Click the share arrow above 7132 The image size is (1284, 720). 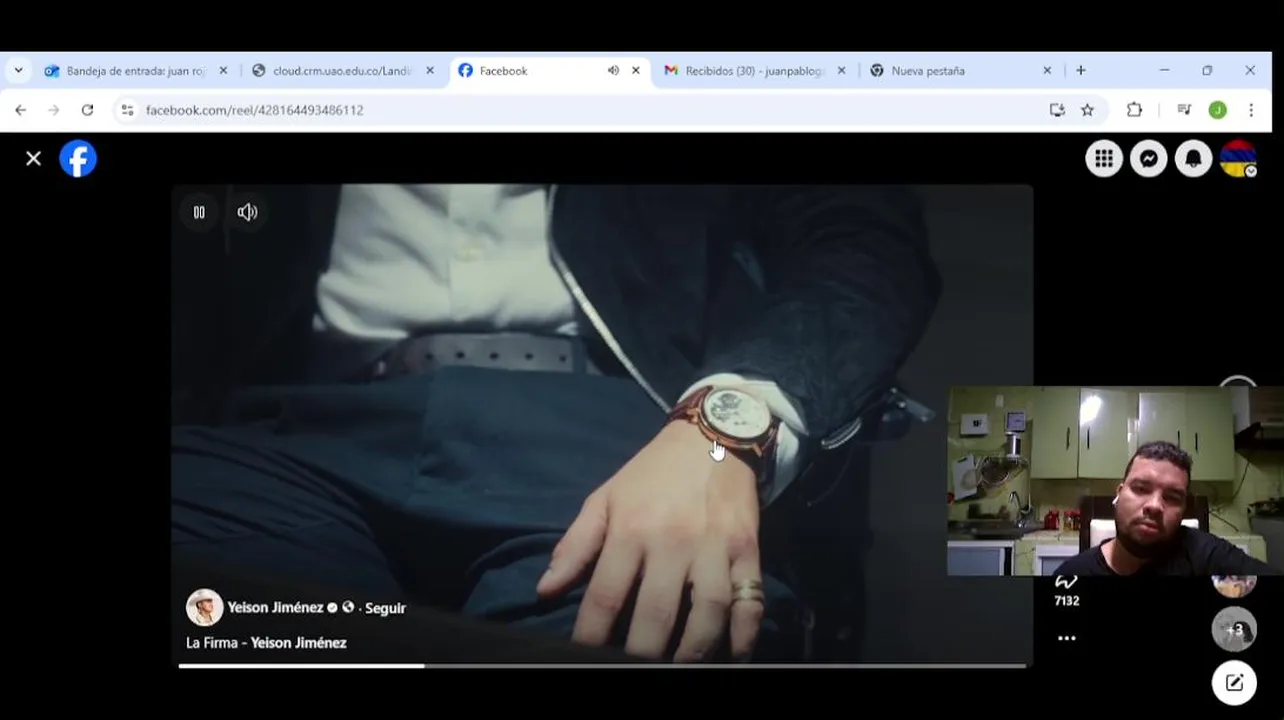click(x=1066, y=582)
